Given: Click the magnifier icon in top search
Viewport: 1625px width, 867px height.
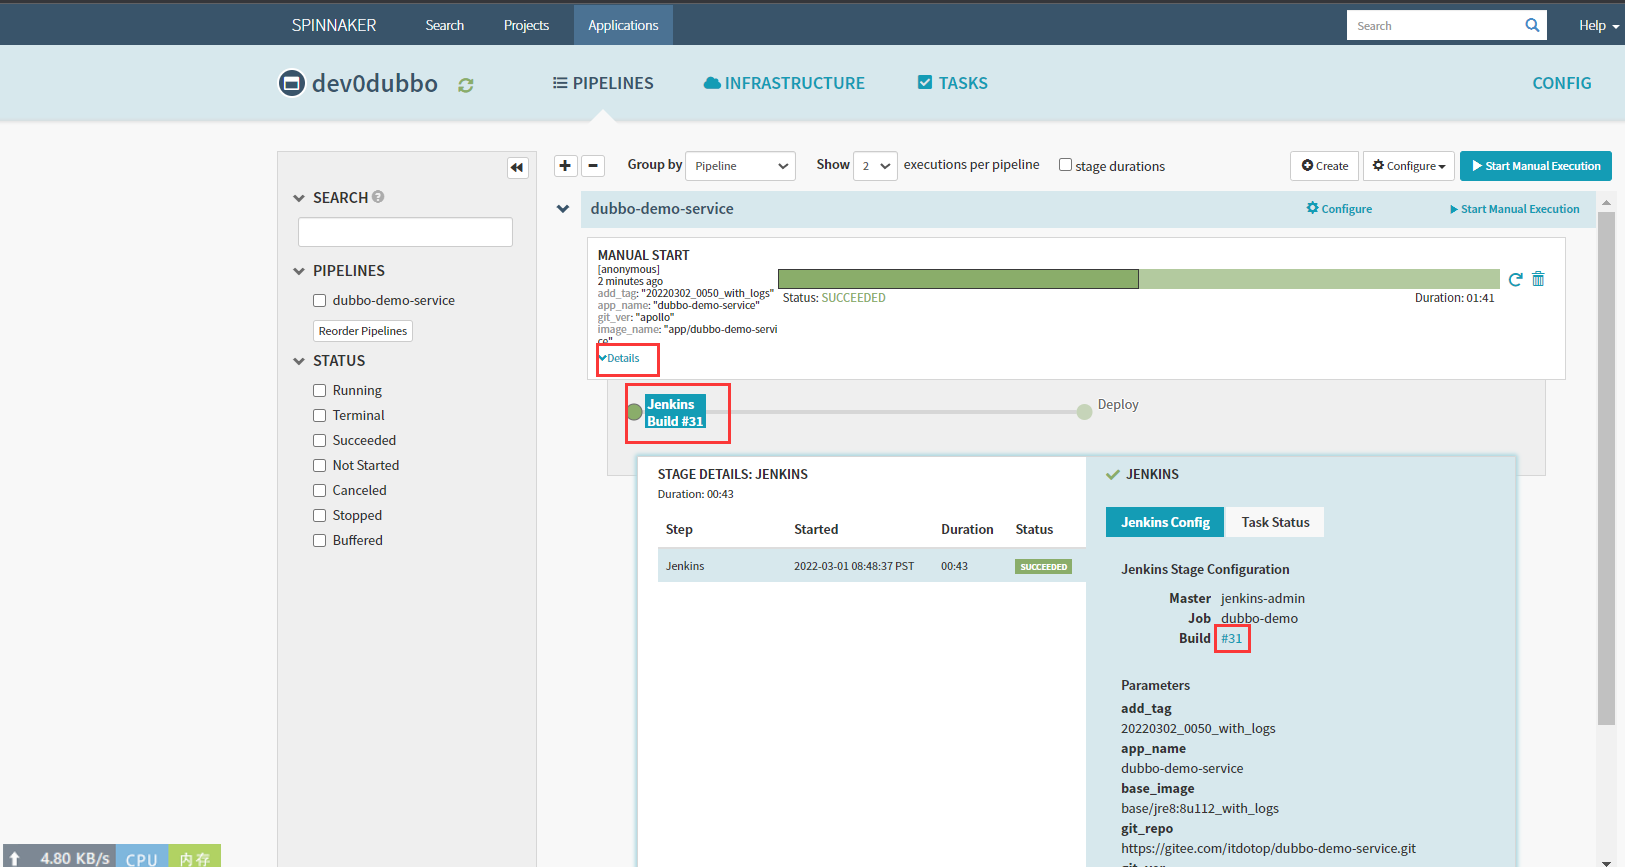Looking at the screenshot, I should pos(1532,25).
